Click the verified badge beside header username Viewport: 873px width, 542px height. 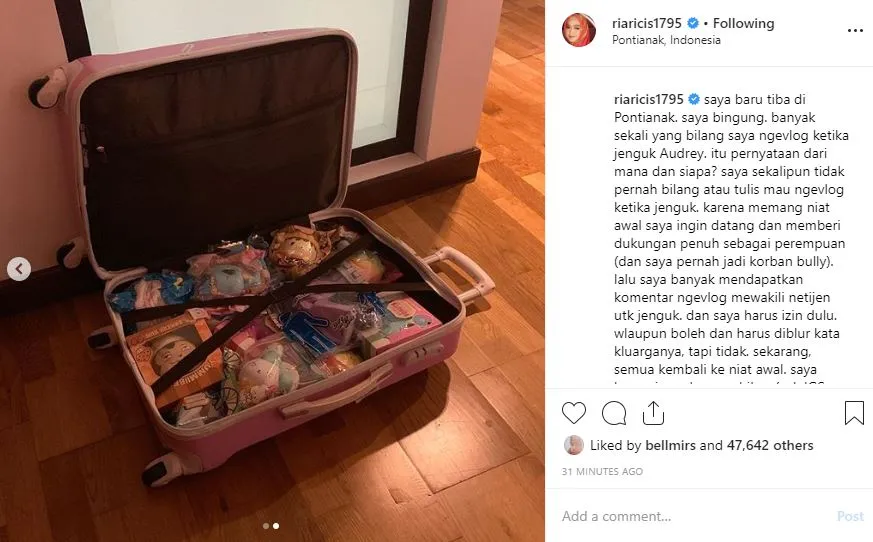pyautogui.click(x=693, y=23)
